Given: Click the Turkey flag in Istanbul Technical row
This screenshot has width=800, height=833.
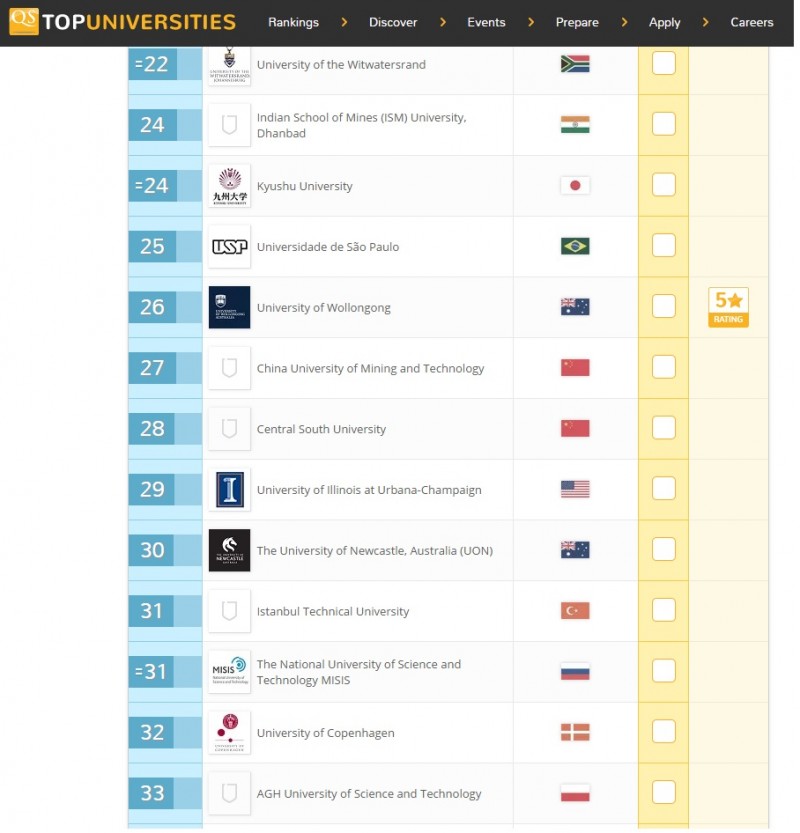Looking at the screenshot, I should click(x=575, y=610).
